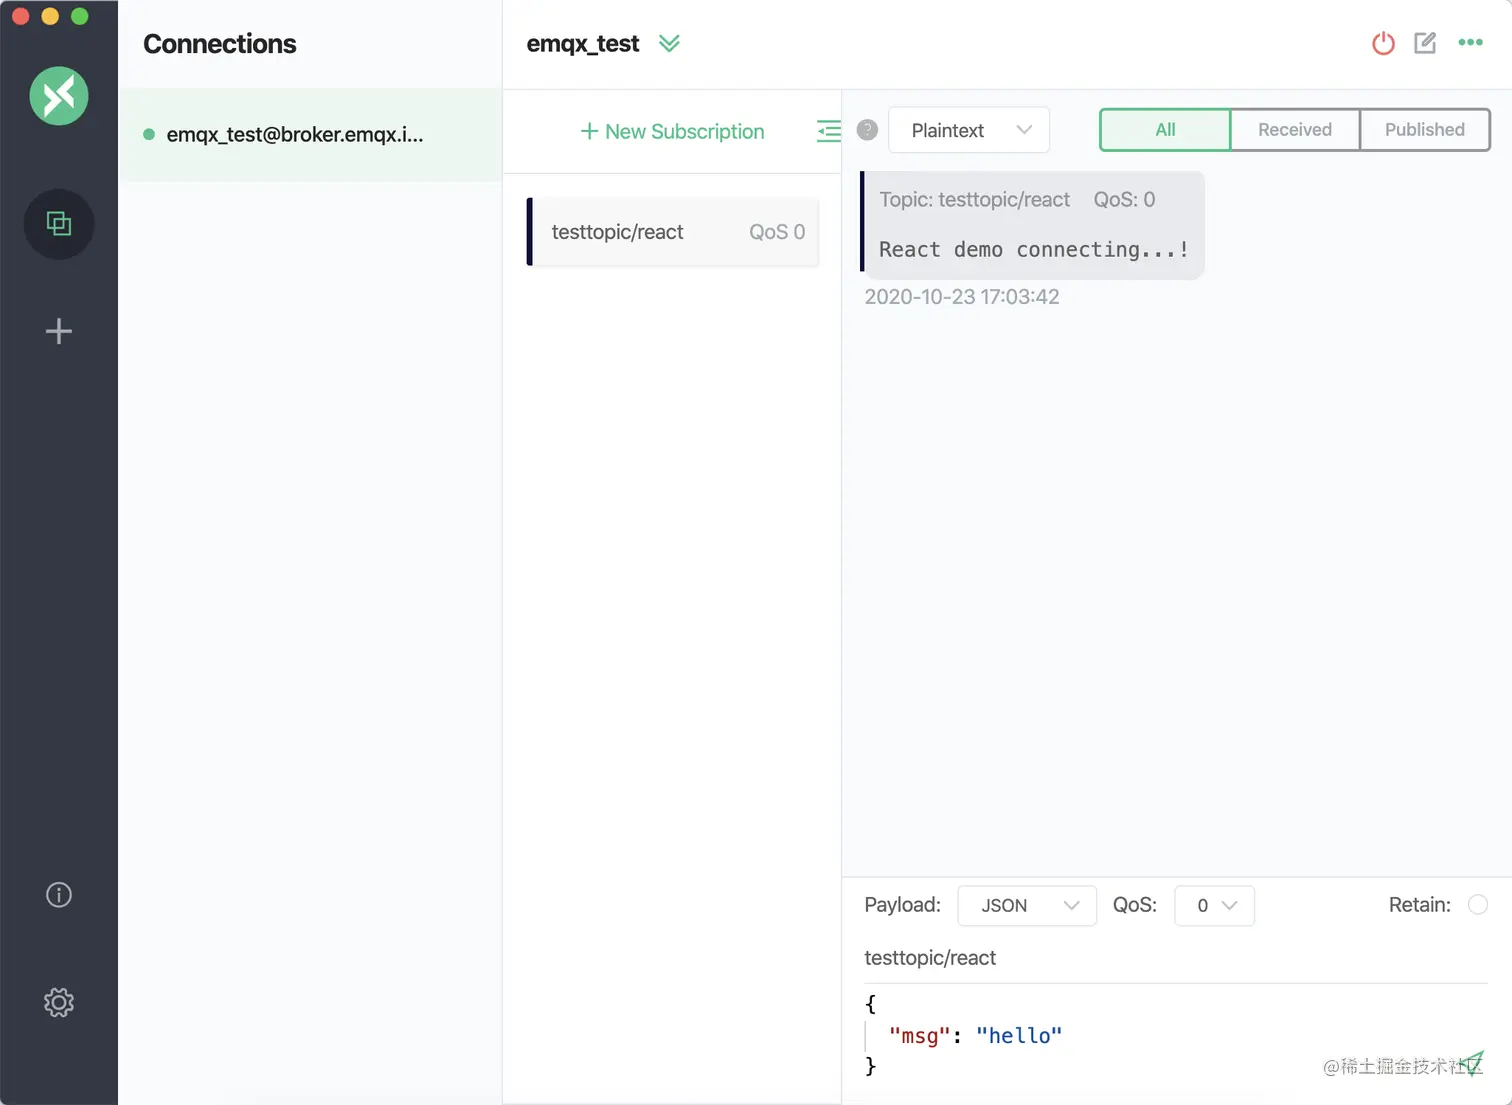Click the MQTTX logo icon

[59, 96]
